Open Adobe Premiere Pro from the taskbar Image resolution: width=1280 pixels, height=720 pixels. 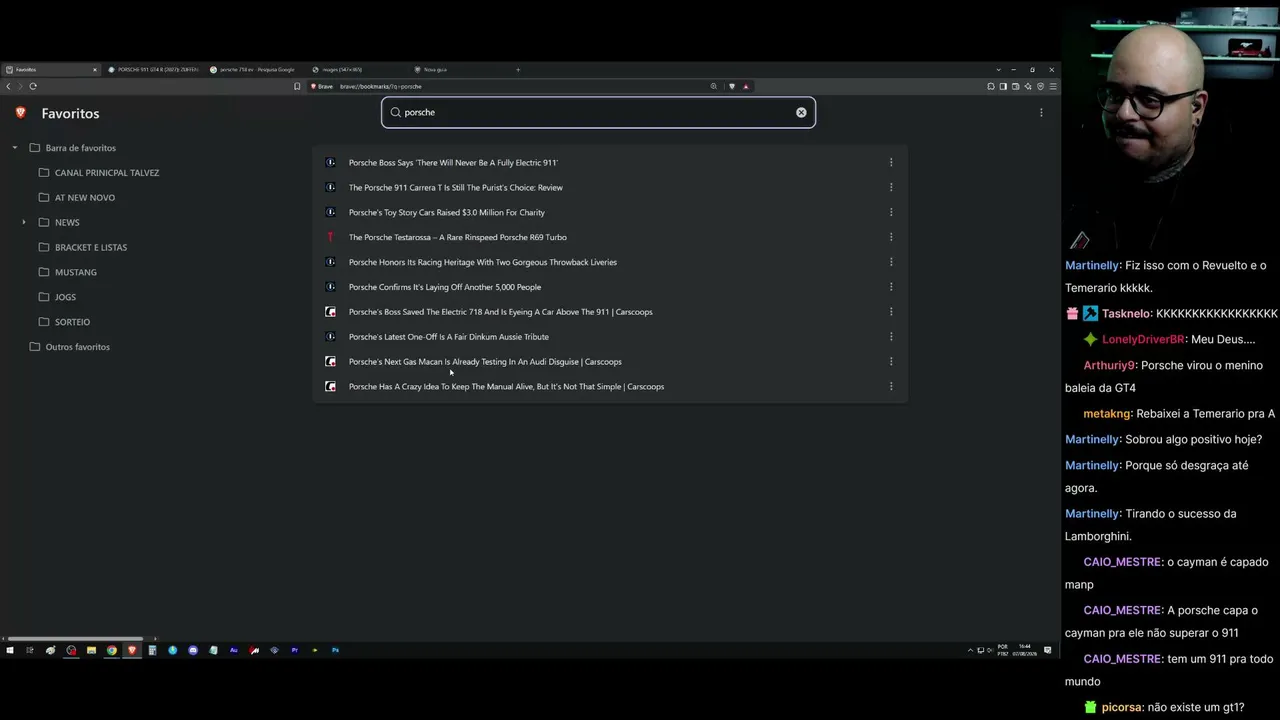coord(295,650)
